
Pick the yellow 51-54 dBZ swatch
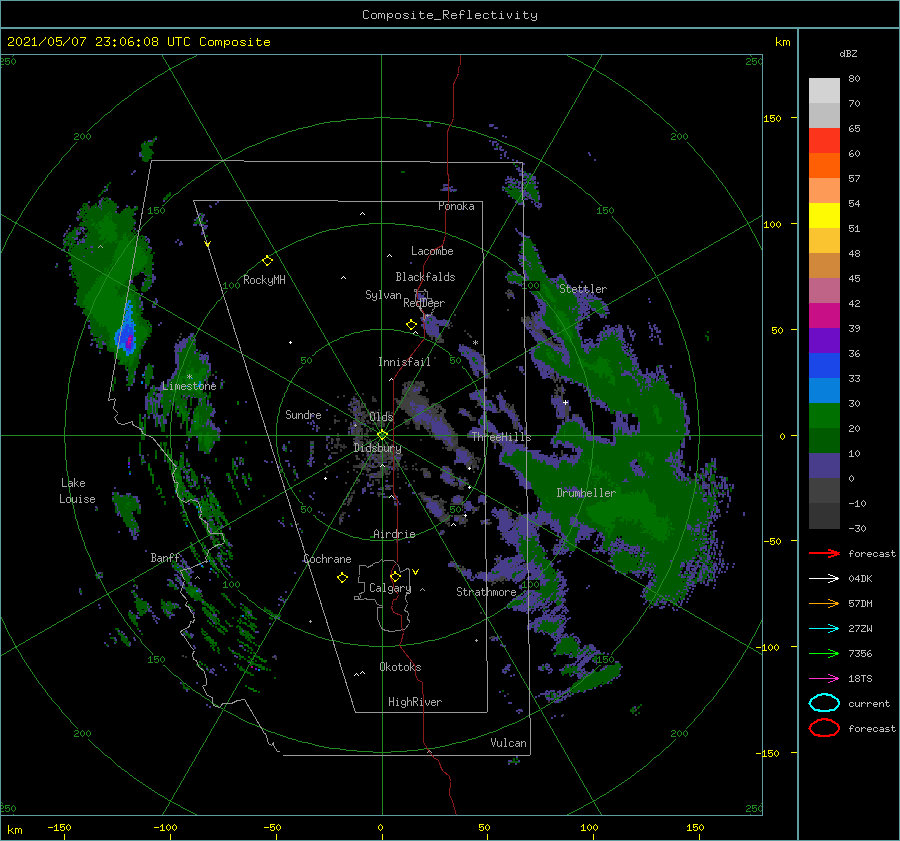pos(824,216)
